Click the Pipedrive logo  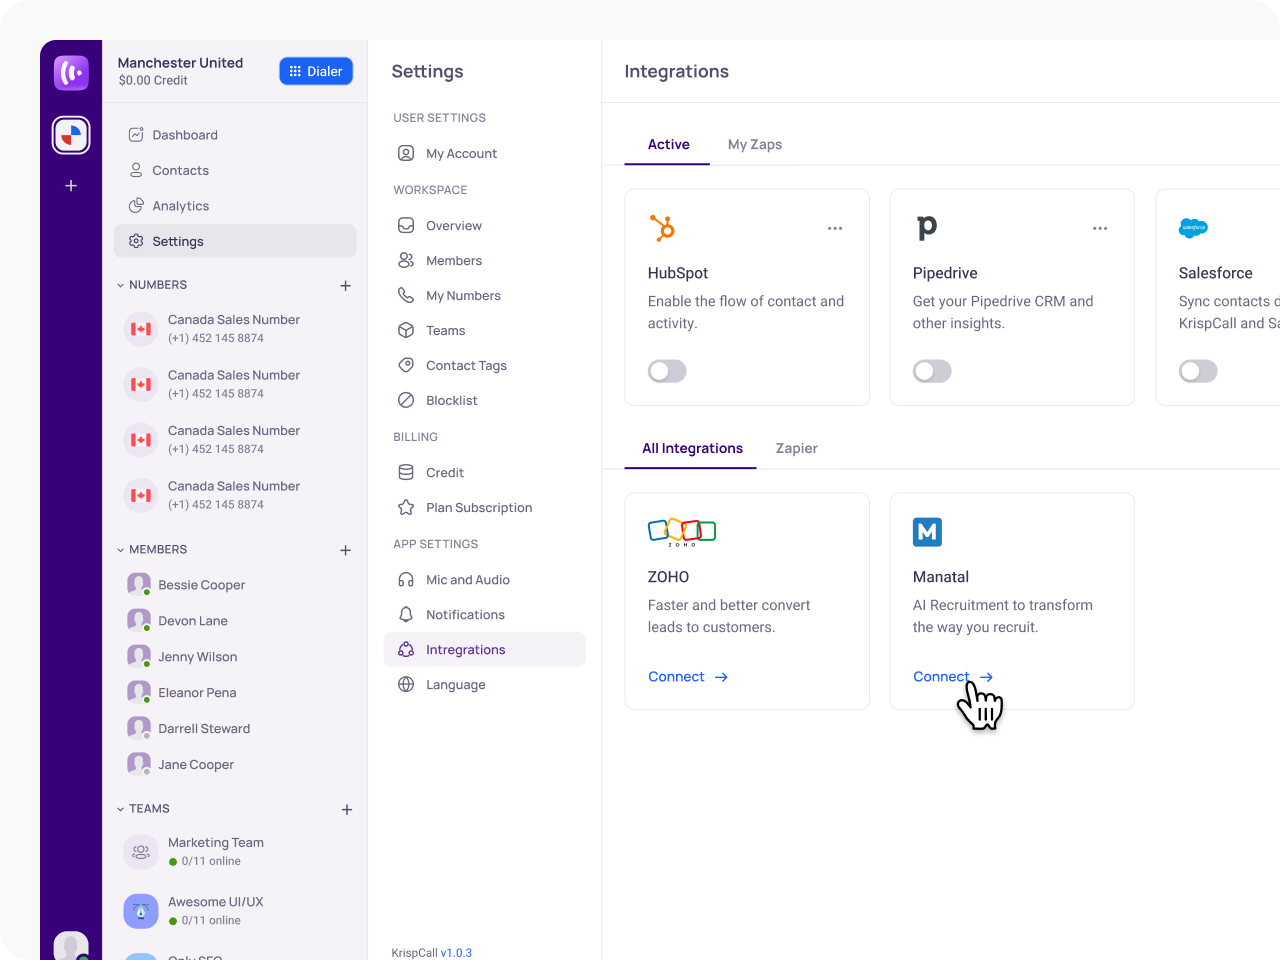927,229
